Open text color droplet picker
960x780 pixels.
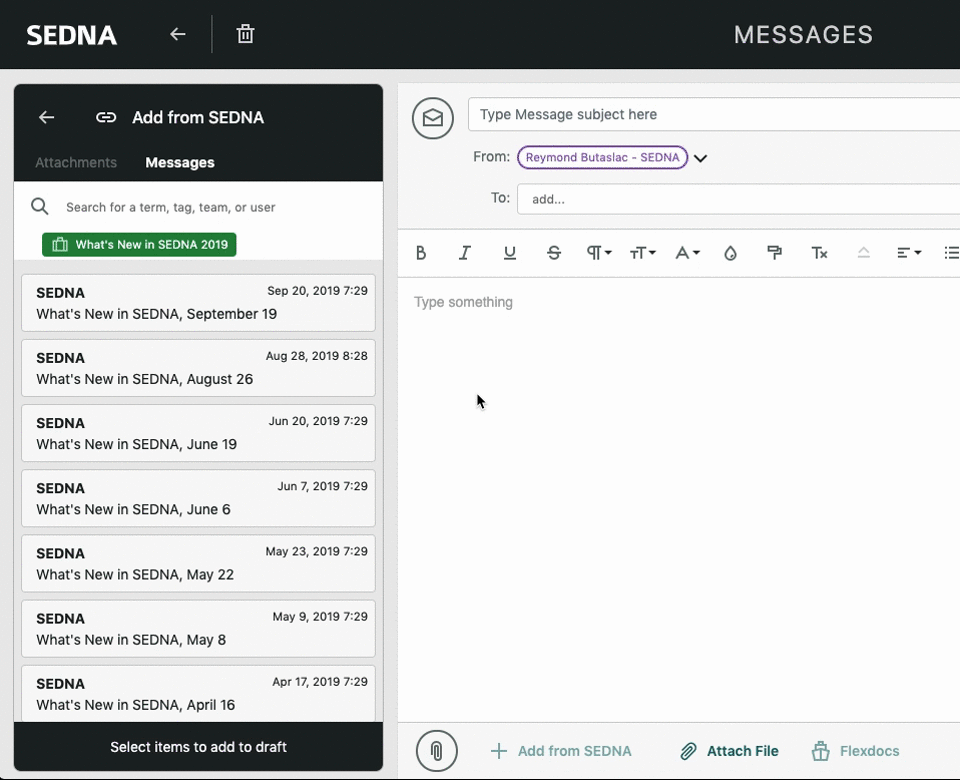(730, 253)
